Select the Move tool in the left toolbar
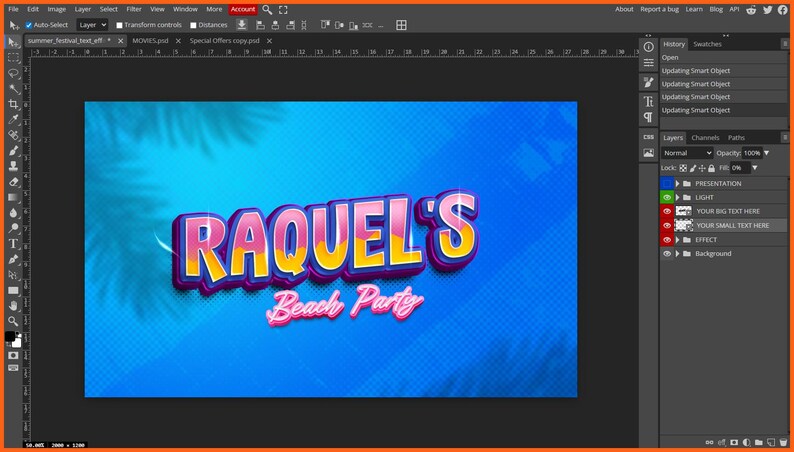The width and height of the screenshot is (794, 452). 13,42
